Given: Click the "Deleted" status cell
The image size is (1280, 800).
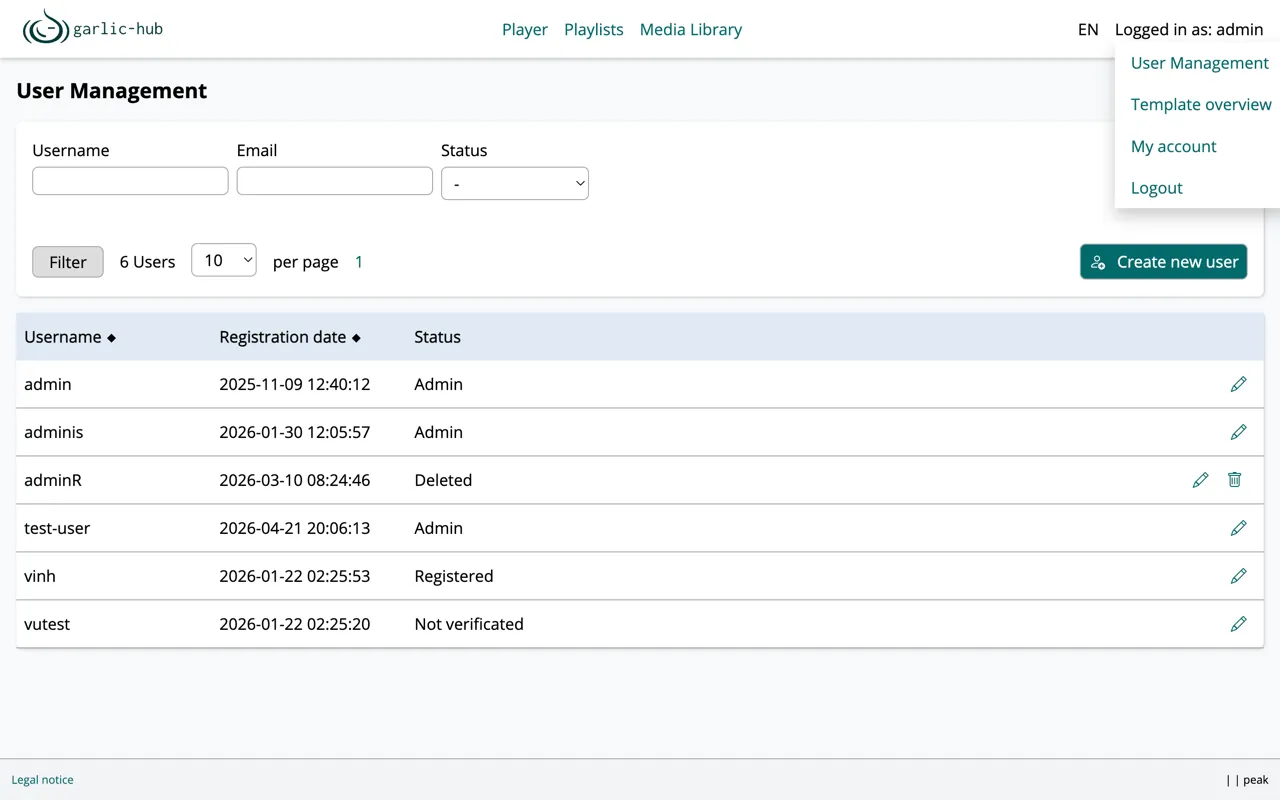Looking at the screenshot, I should (443, 480).
